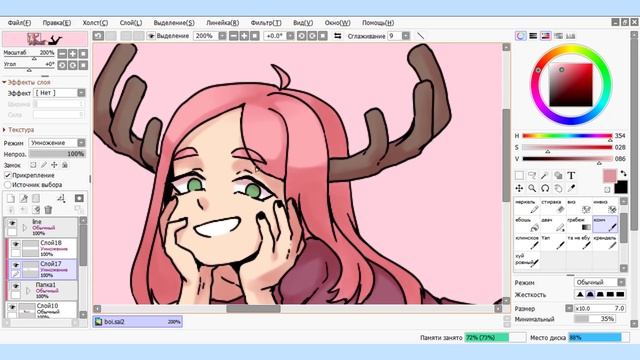The image size is (640, 360).
Task: Choose the "стирака" brush preset
Action: [x=553, y=207]
